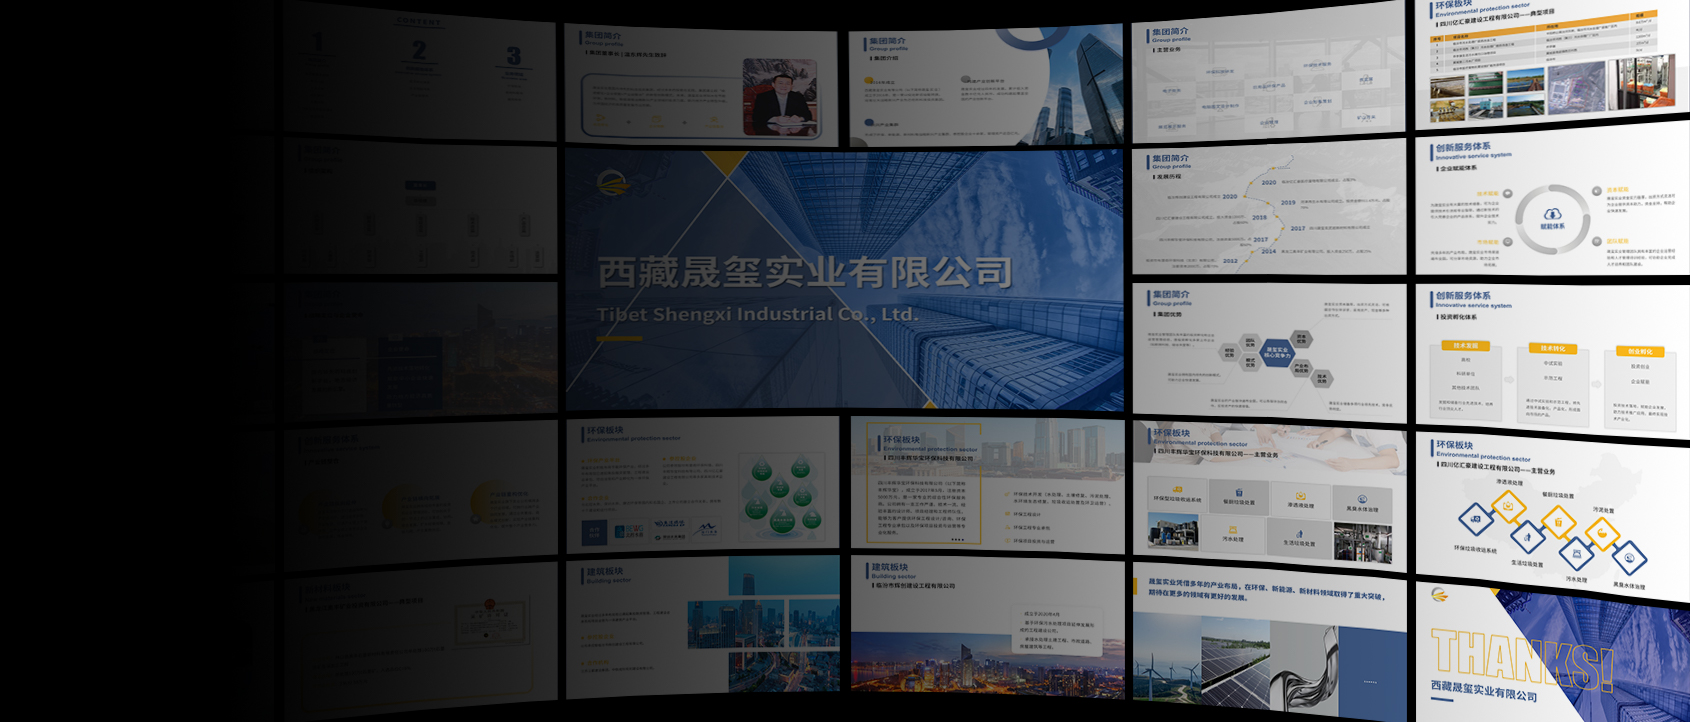Image resolution: width=1690 pixels, height=722 pixels.
Task: Click the round icon beside 团队赋能
Action: click(1597, 241)
